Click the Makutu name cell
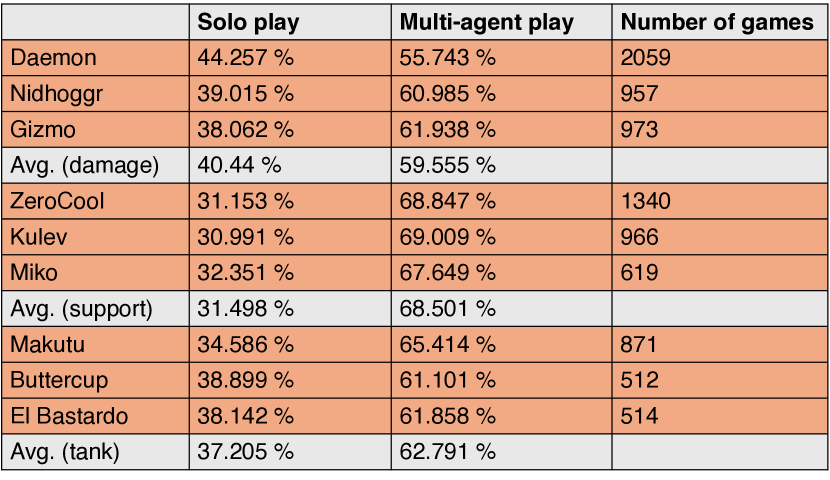830x480 pixels. pos(46,345)
